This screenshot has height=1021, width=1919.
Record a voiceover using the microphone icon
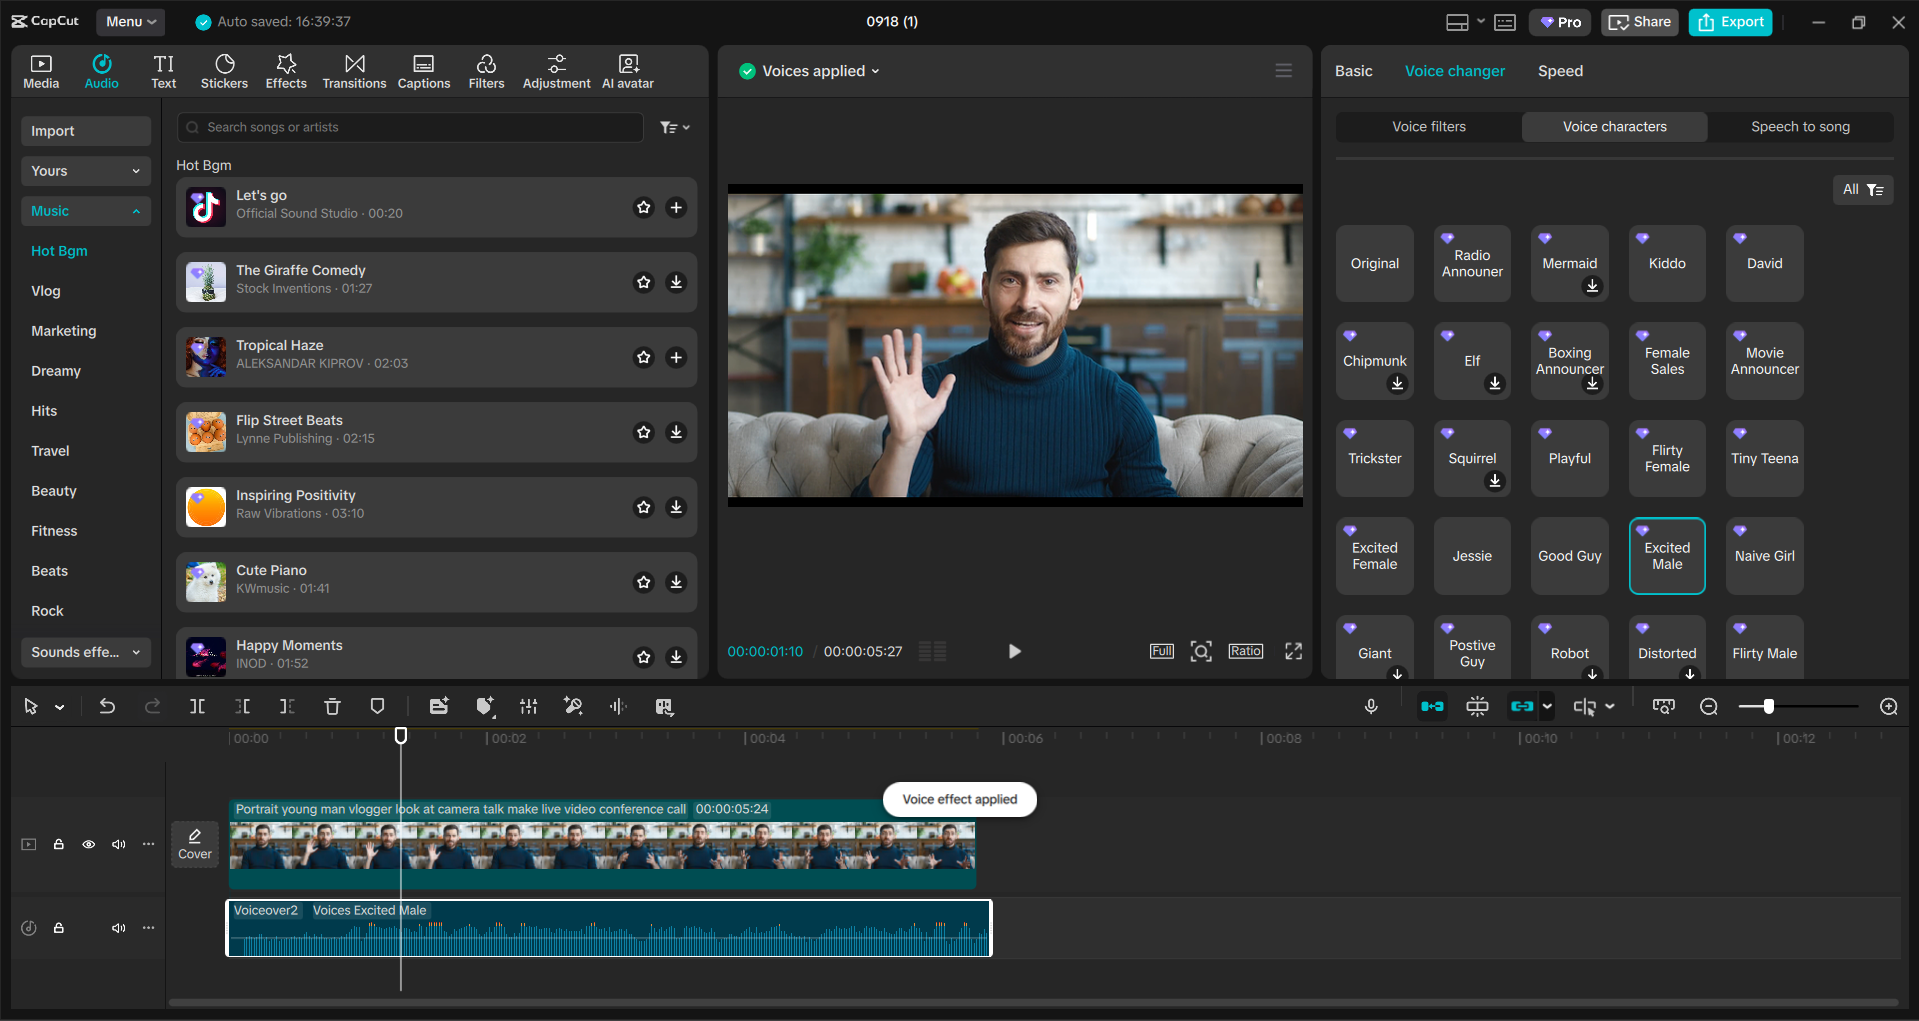tap(1371, 706)
